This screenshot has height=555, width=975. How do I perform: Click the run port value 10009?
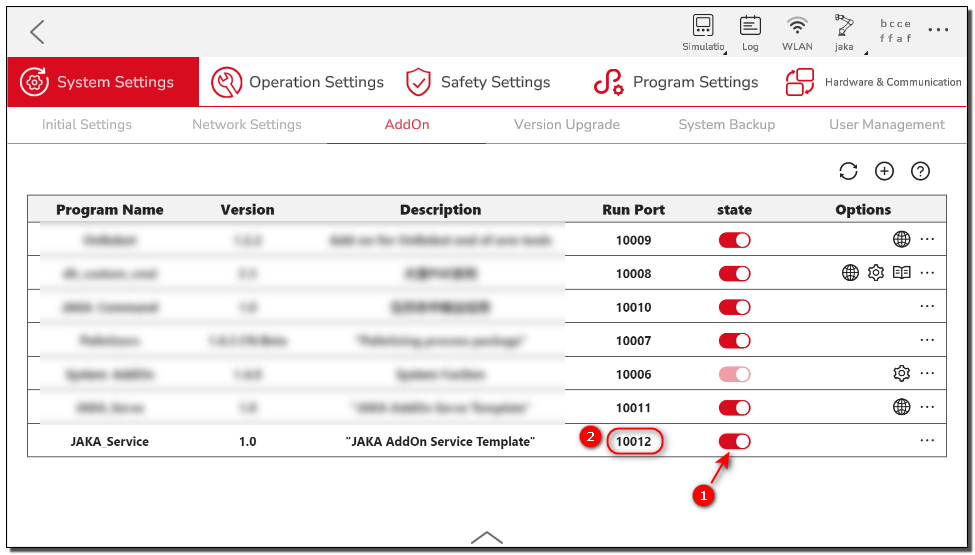point(634,241)
